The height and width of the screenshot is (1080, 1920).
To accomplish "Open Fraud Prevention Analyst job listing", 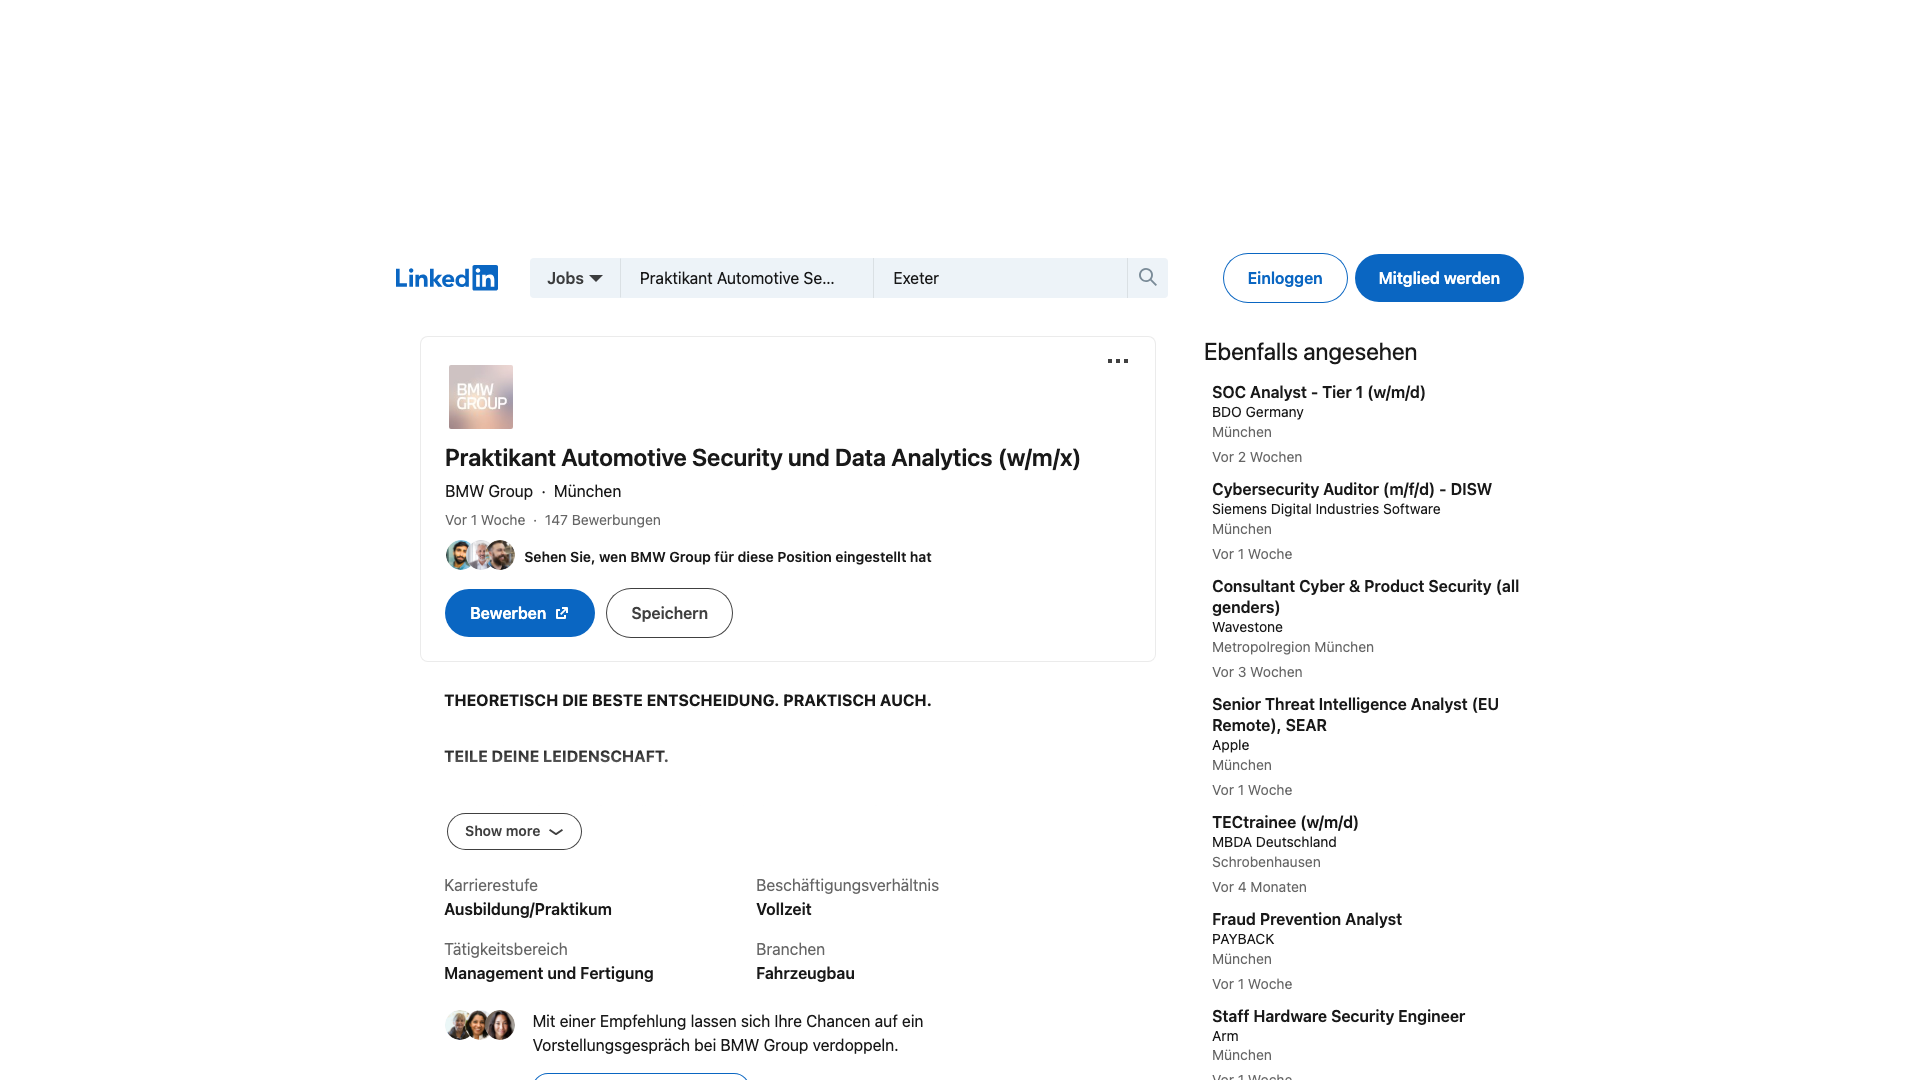I will [x=1306, y=919].
